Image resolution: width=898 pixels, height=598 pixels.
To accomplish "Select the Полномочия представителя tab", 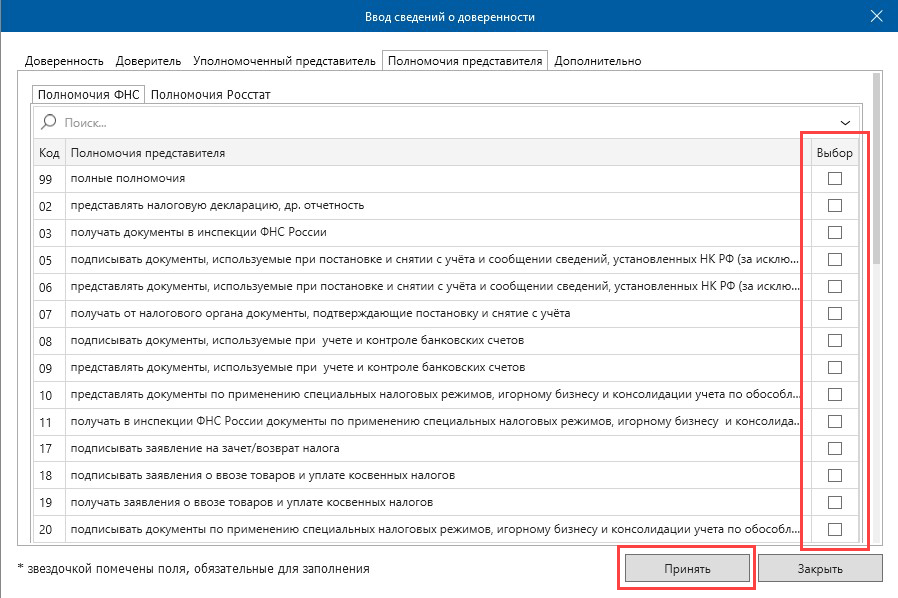I will coord(464,61).
